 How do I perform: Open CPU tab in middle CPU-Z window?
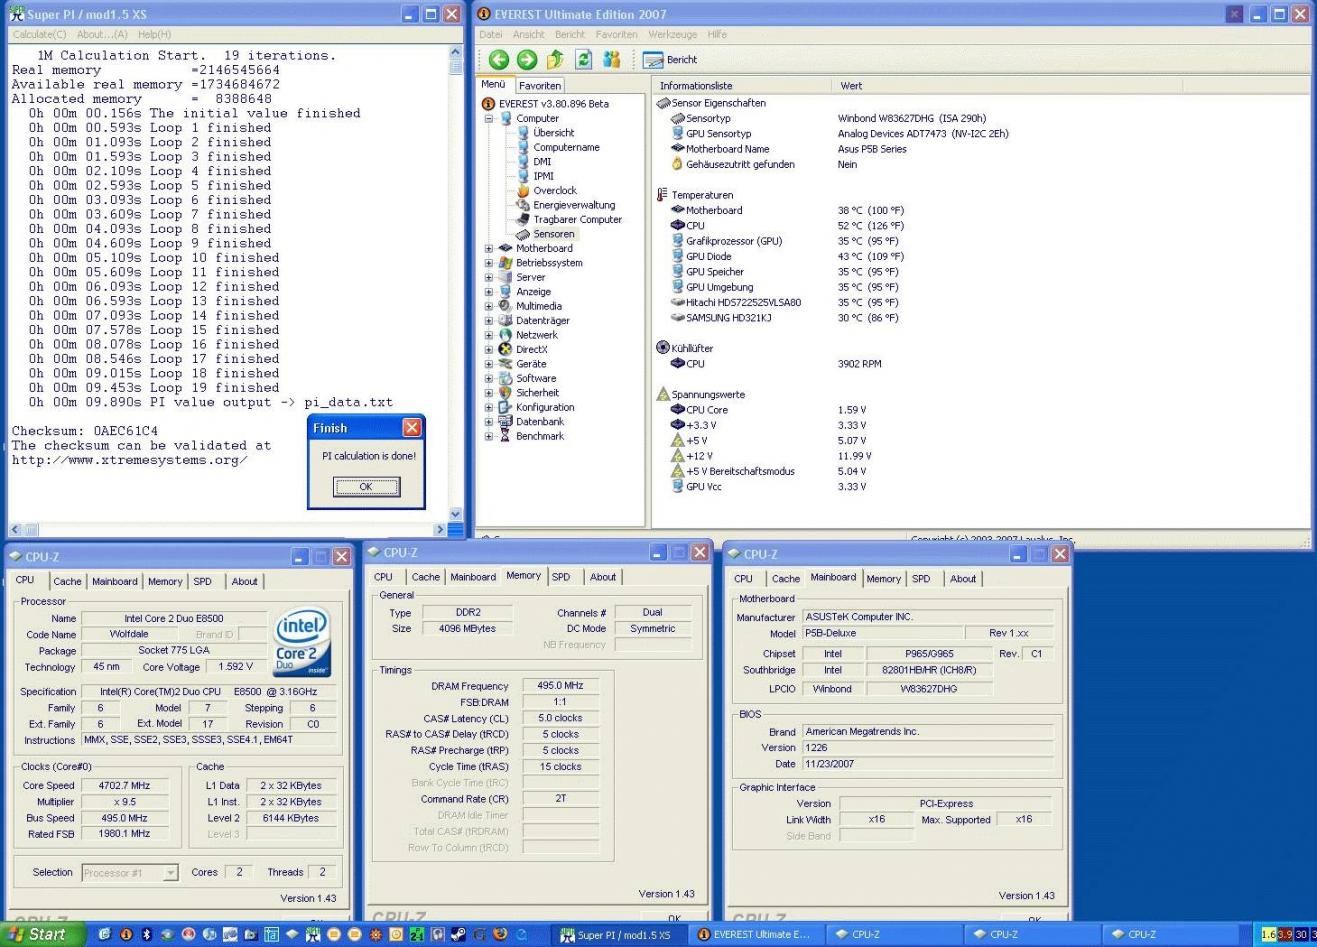[383, 577]
